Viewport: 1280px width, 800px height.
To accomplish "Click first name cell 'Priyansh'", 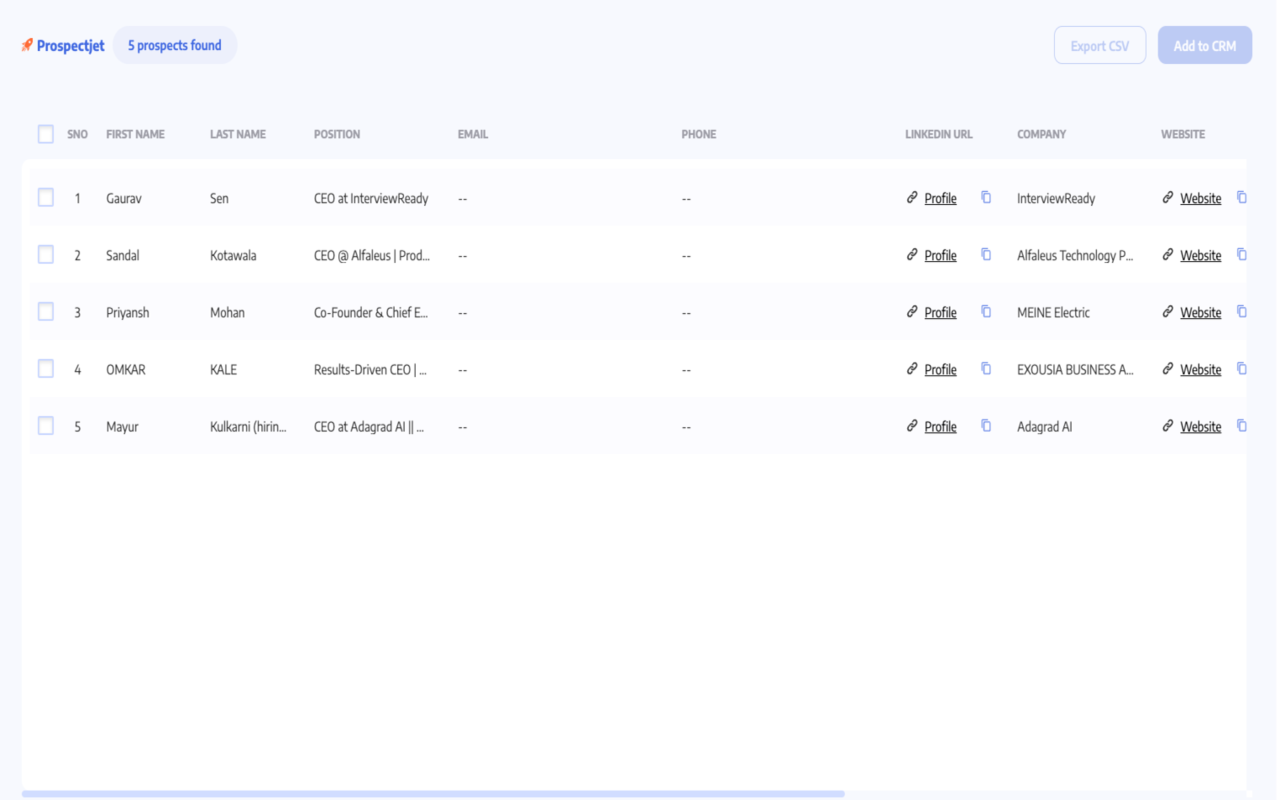I will pos(128,312).
